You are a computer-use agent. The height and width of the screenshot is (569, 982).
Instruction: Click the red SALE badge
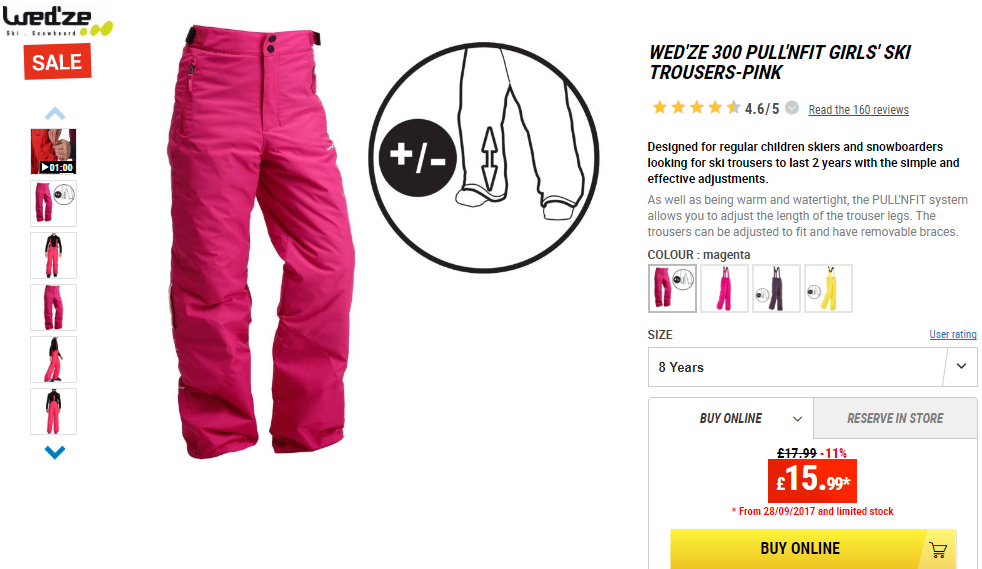(x=58, y=61)
